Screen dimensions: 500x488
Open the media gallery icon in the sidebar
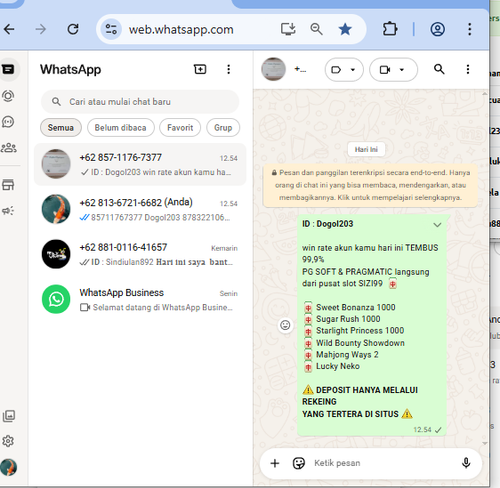[9, 416]
